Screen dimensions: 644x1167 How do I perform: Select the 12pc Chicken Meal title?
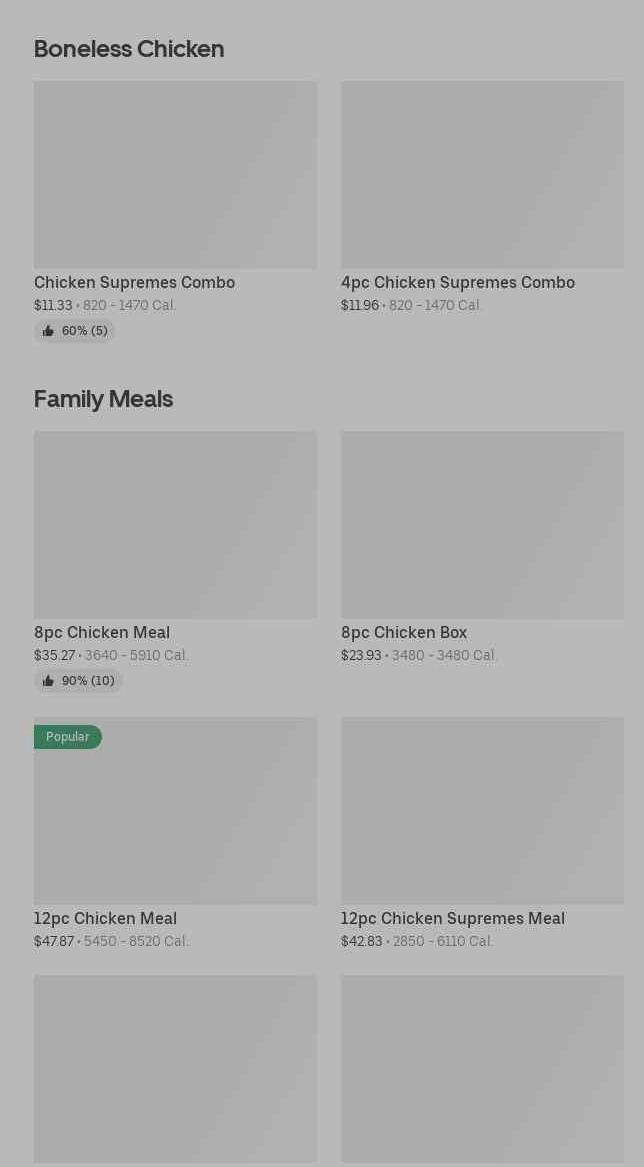point(106,918)
